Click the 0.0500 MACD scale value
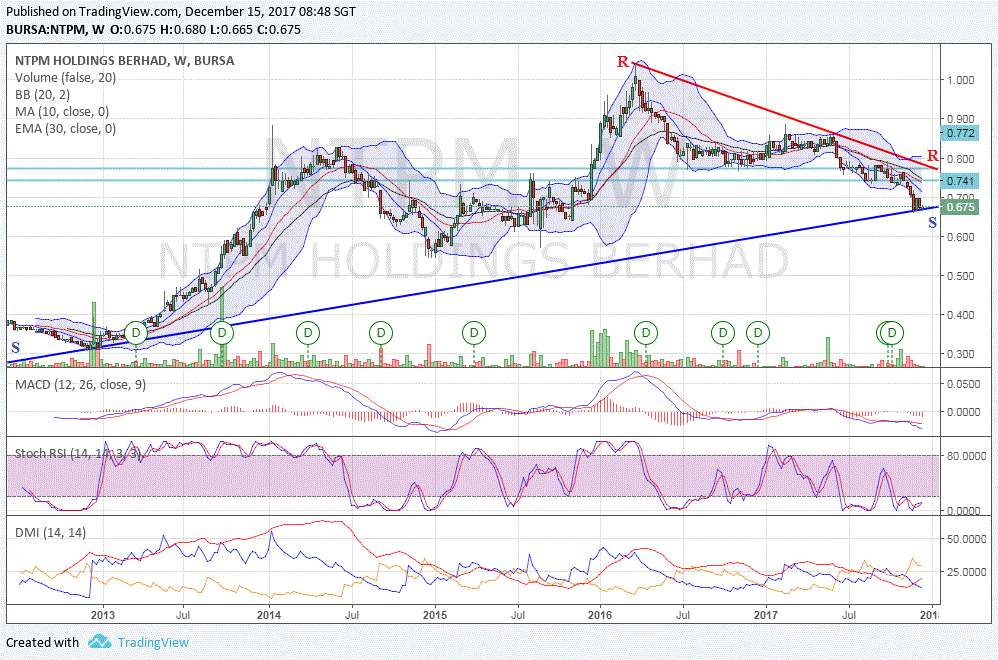The width and height of the screenshot is (998, 660). [964, 384]
